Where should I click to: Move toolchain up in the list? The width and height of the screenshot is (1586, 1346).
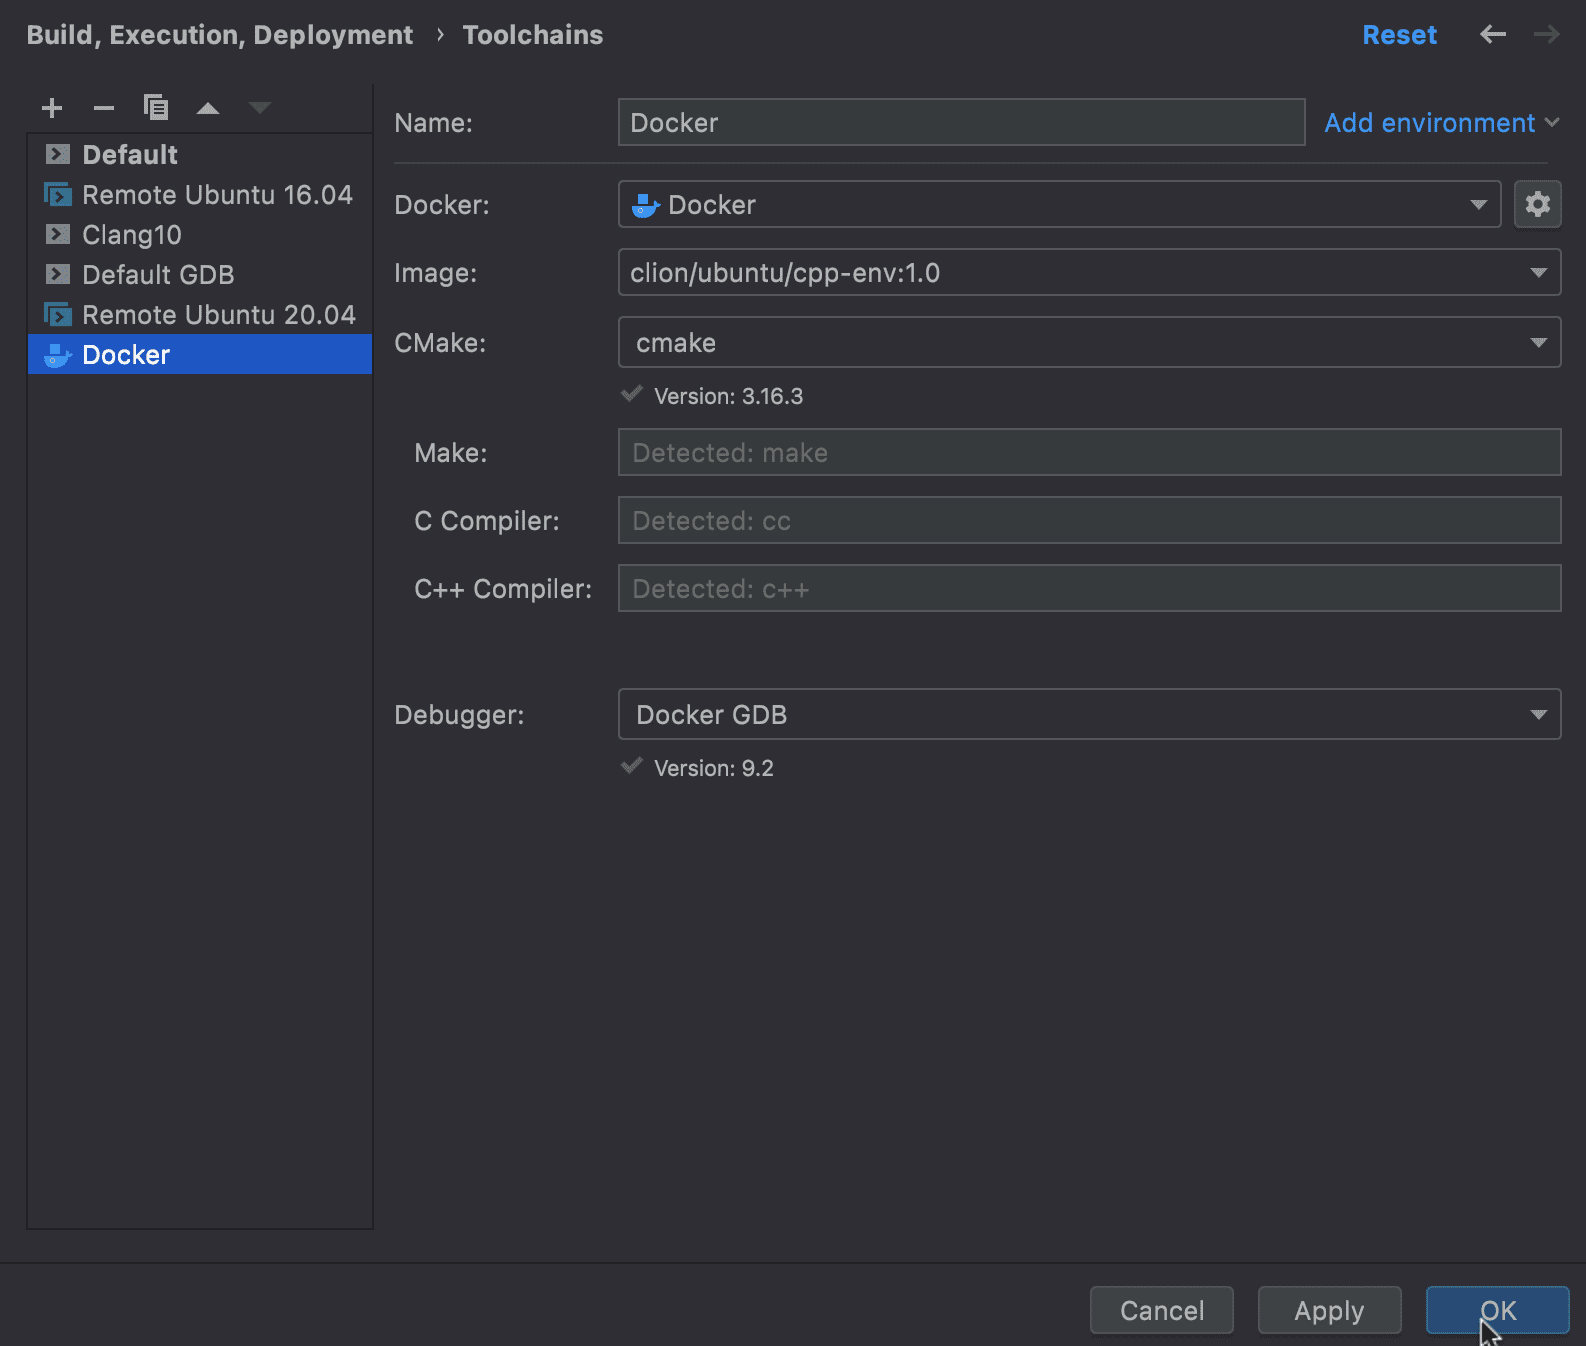coord(208,108)
